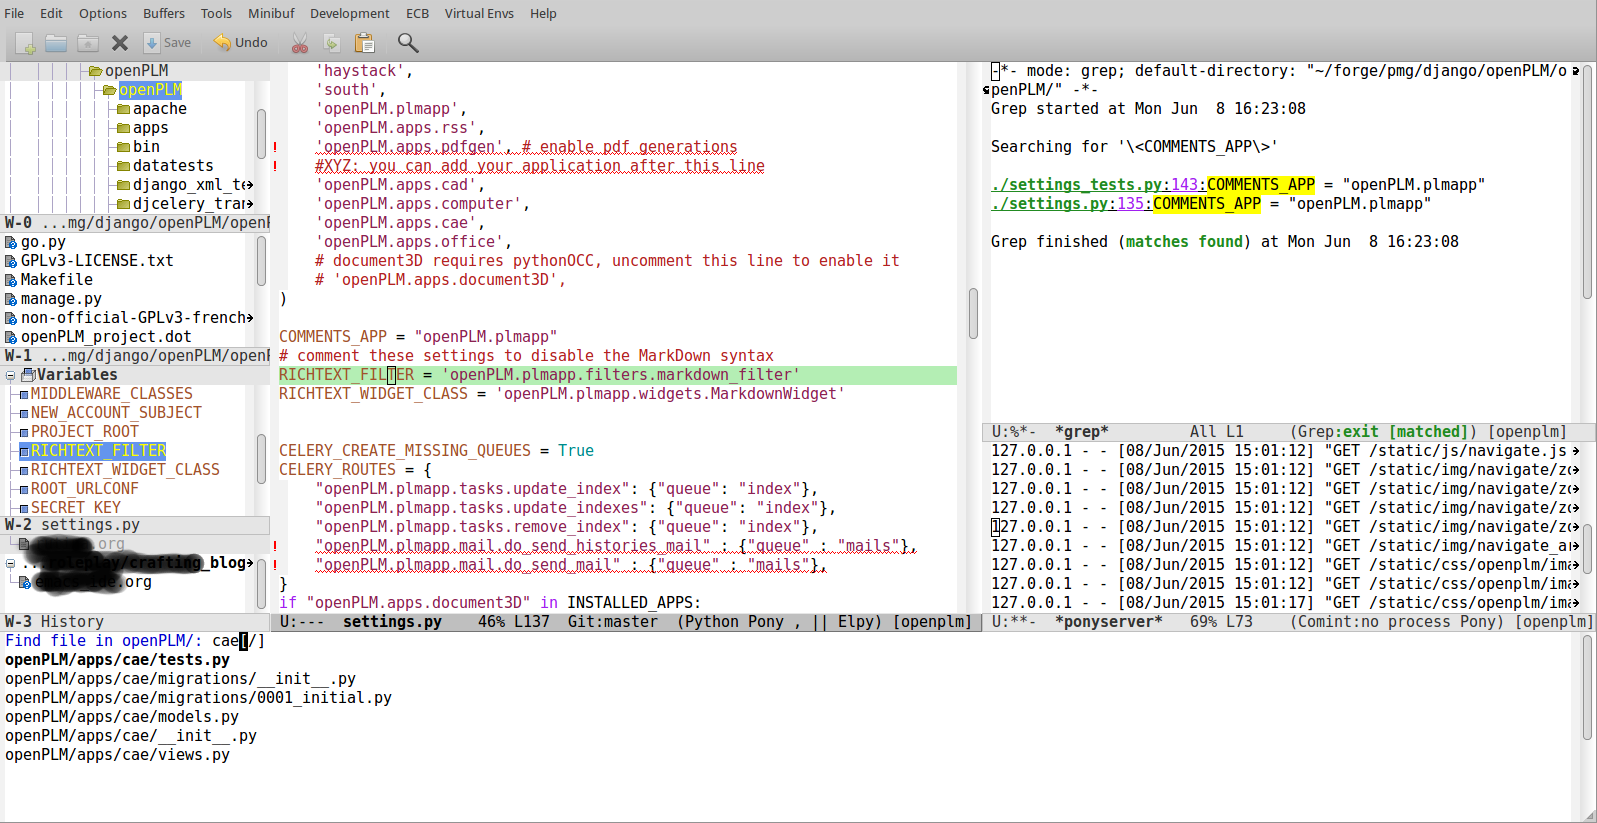1597x823 pixels.
Task: Click file icon next to go.py
Action: (11, 242)
